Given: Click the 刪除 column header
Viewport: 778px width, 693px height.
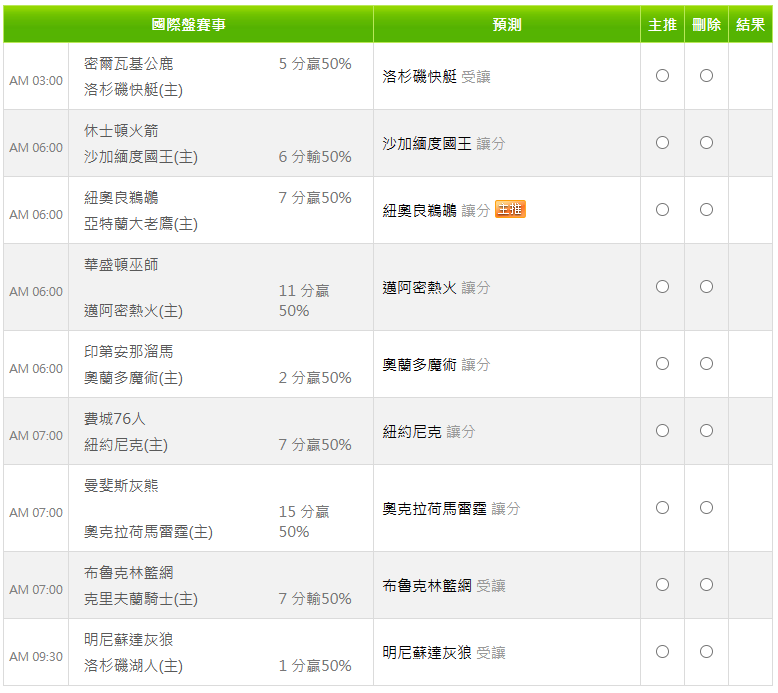Looking at the screenshot, I should pyautogui.click(x=706, y=24).
